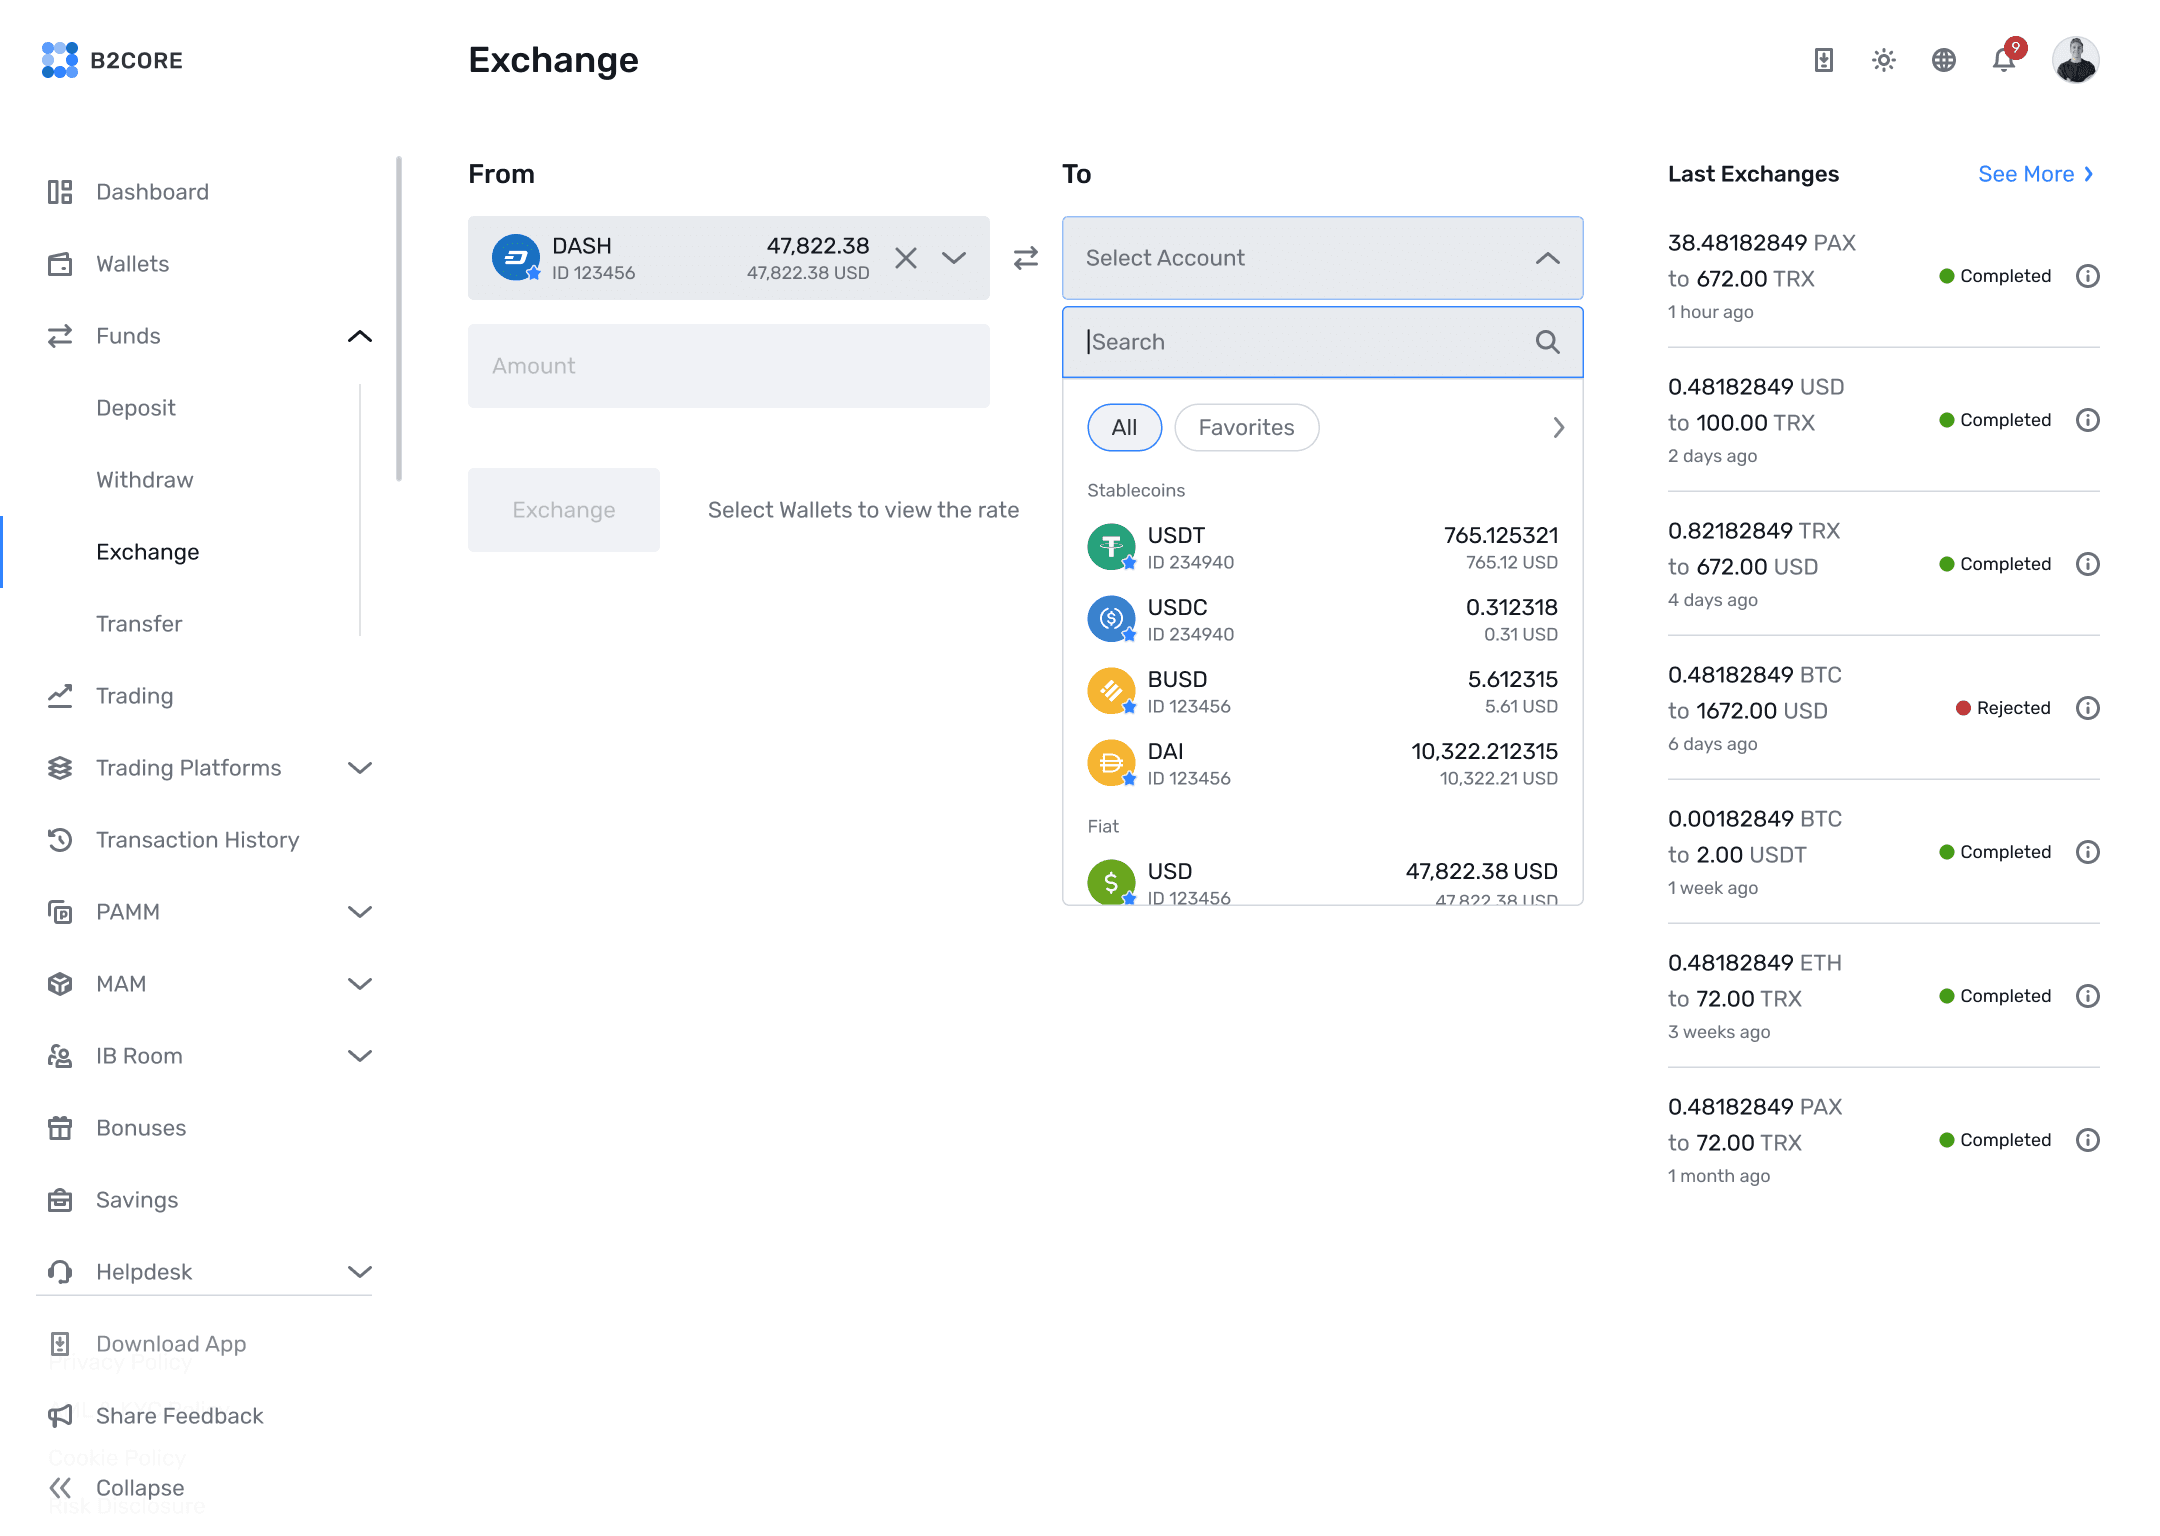Choose the DAI account

pos(1323,764)
